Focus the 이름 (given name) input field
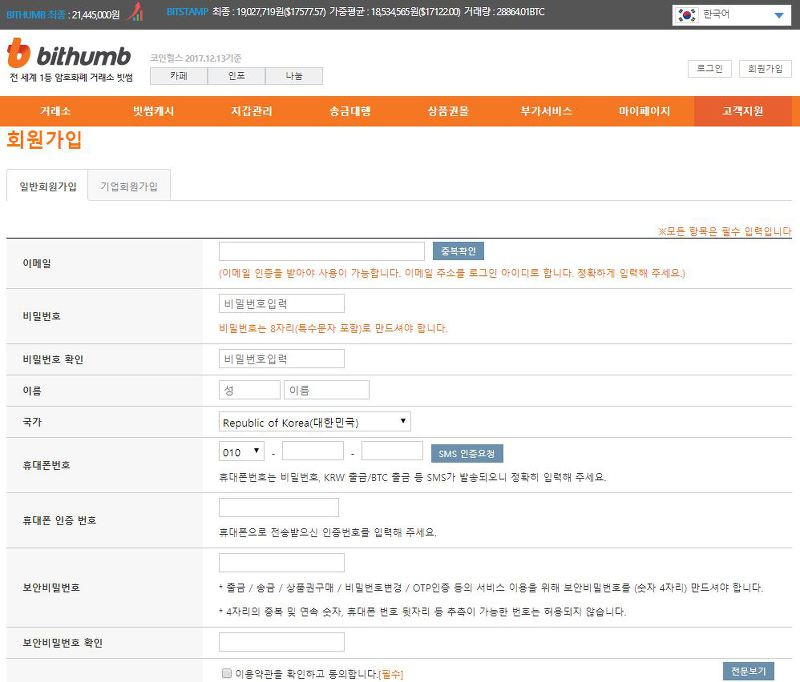The height and width of the screenshot is (682, 800). pos(327,390)
